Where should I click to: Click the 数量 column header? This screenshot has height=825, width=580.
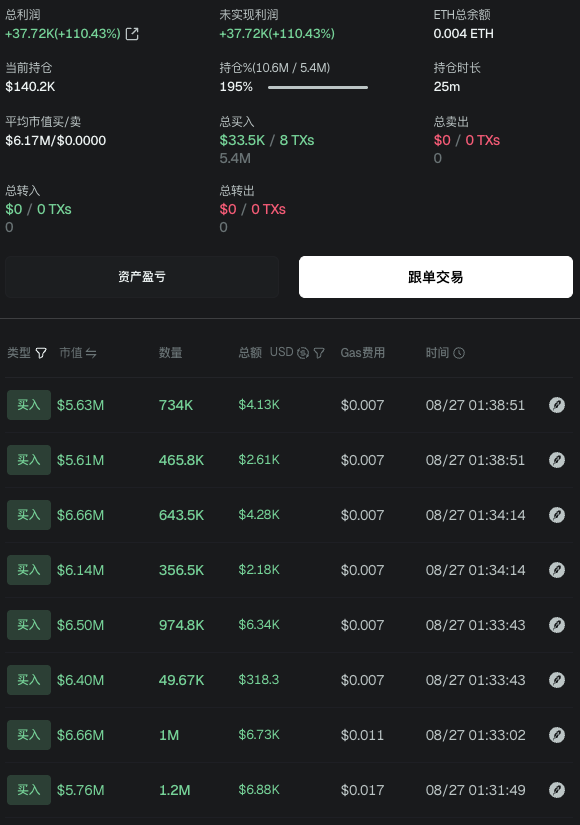pos(171,353)
